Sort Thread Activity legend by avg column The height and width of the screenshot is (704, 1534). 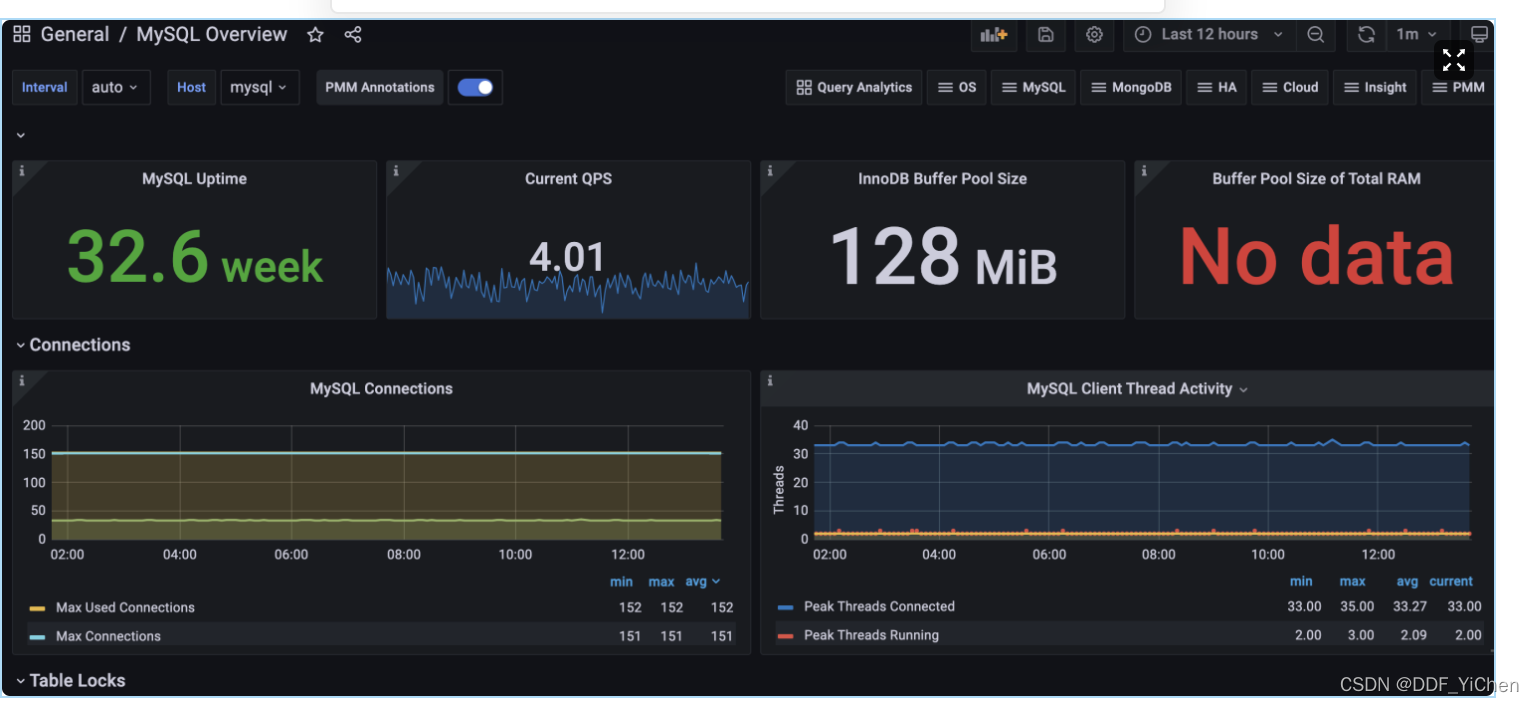pos(1408,581)
